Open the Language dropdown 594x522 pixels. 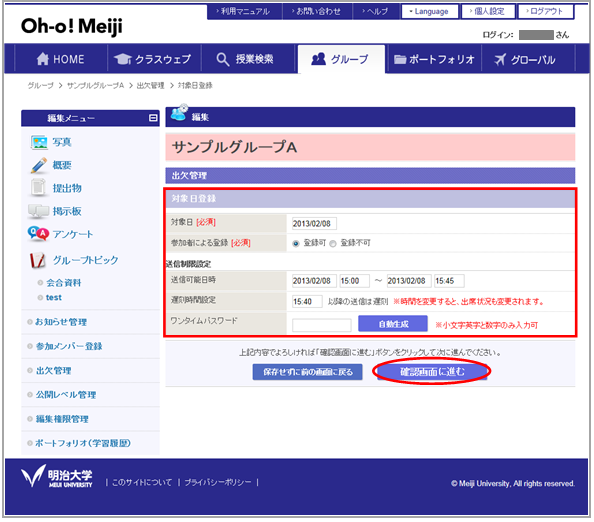430,11
